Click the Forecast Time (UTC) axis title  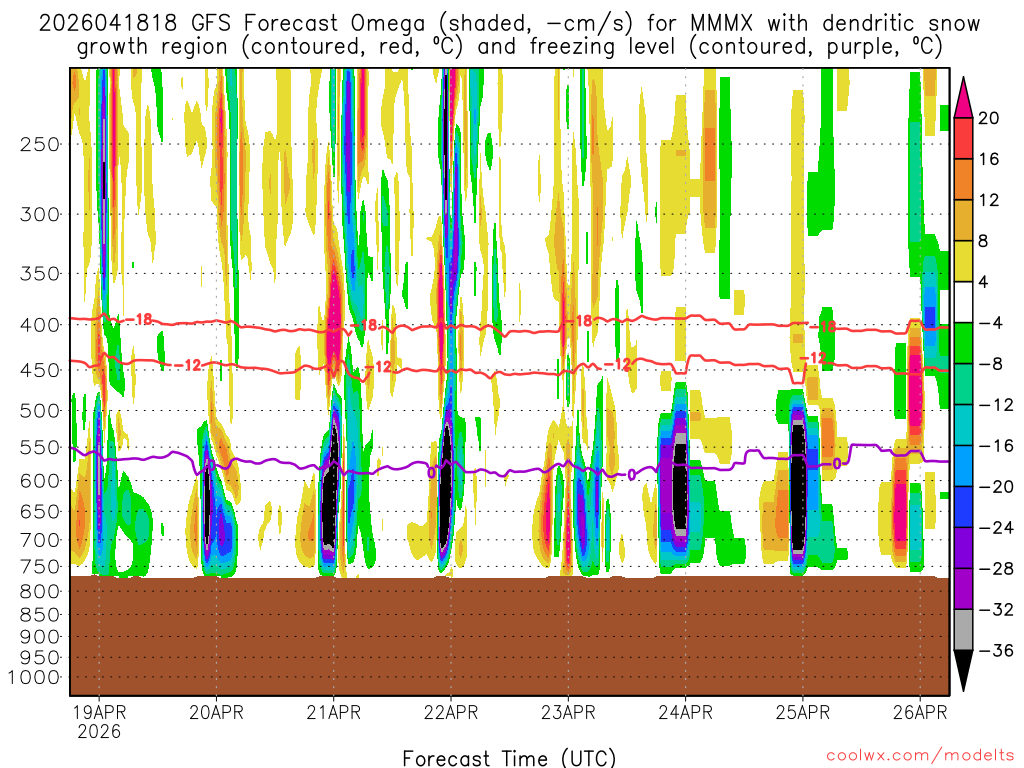click(x=509, y=757)
